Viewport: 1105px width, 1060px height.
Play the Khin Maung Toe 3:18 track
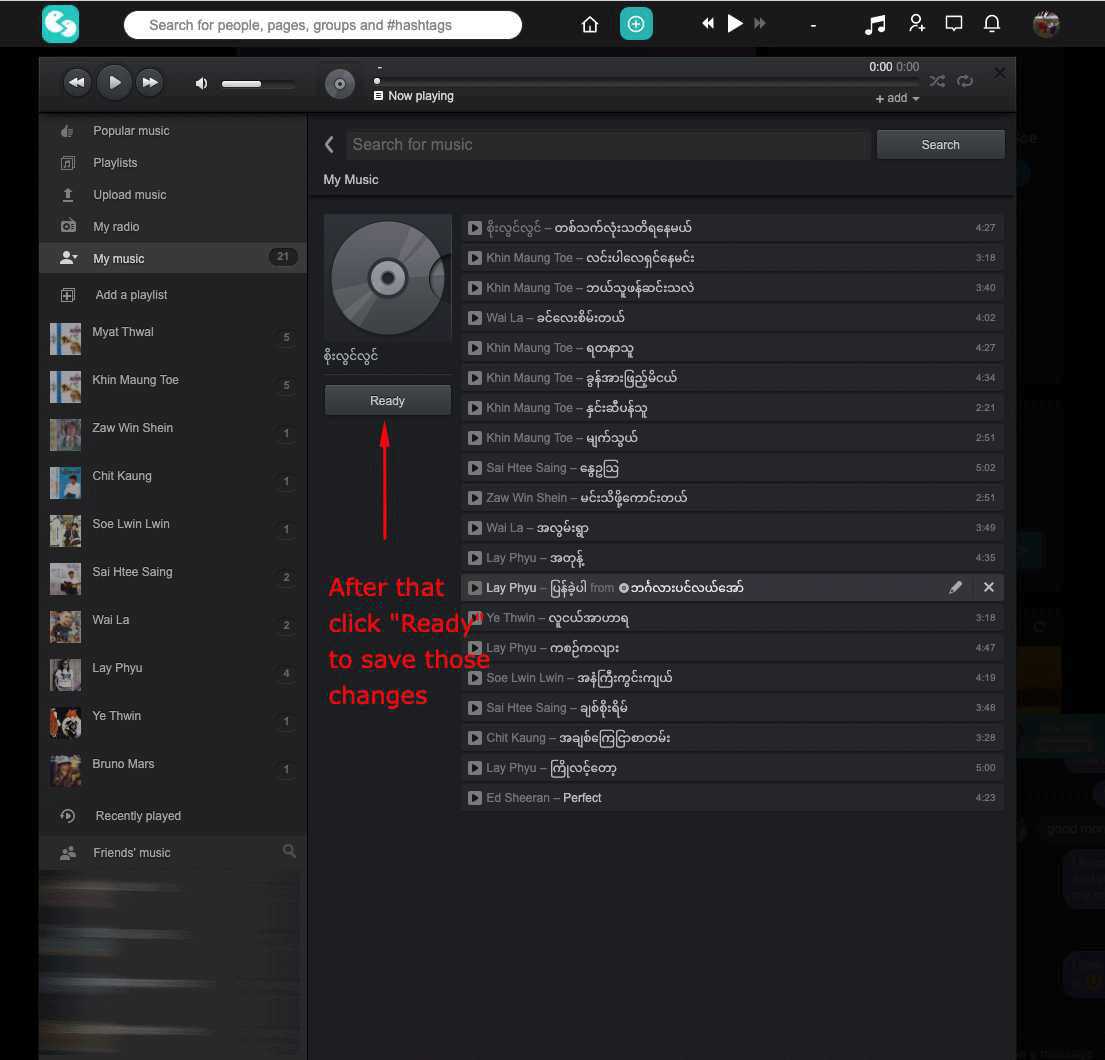tap(475, 258)
